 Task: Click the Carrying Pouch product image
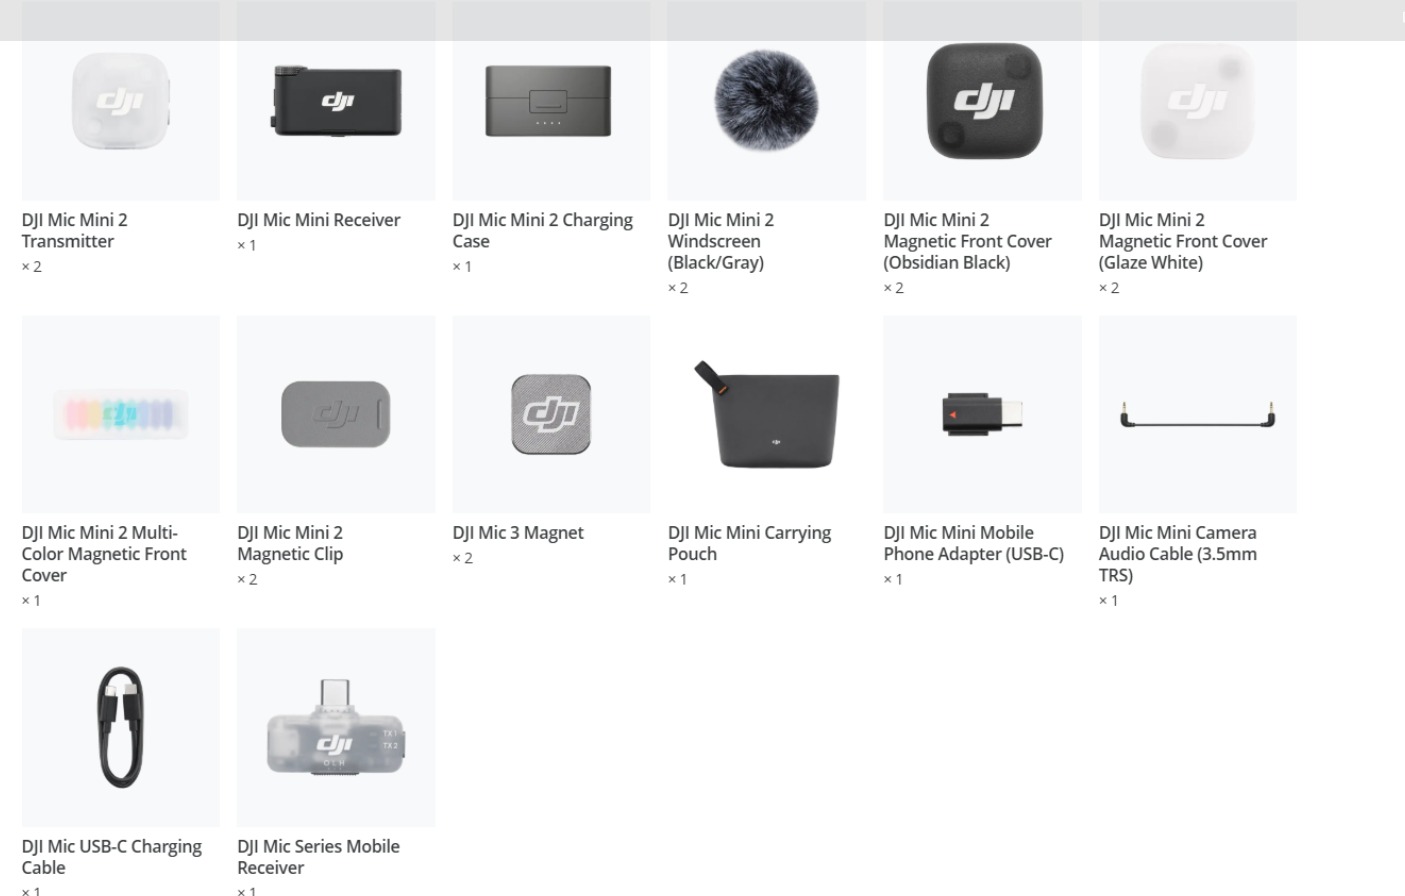[767, 415]
